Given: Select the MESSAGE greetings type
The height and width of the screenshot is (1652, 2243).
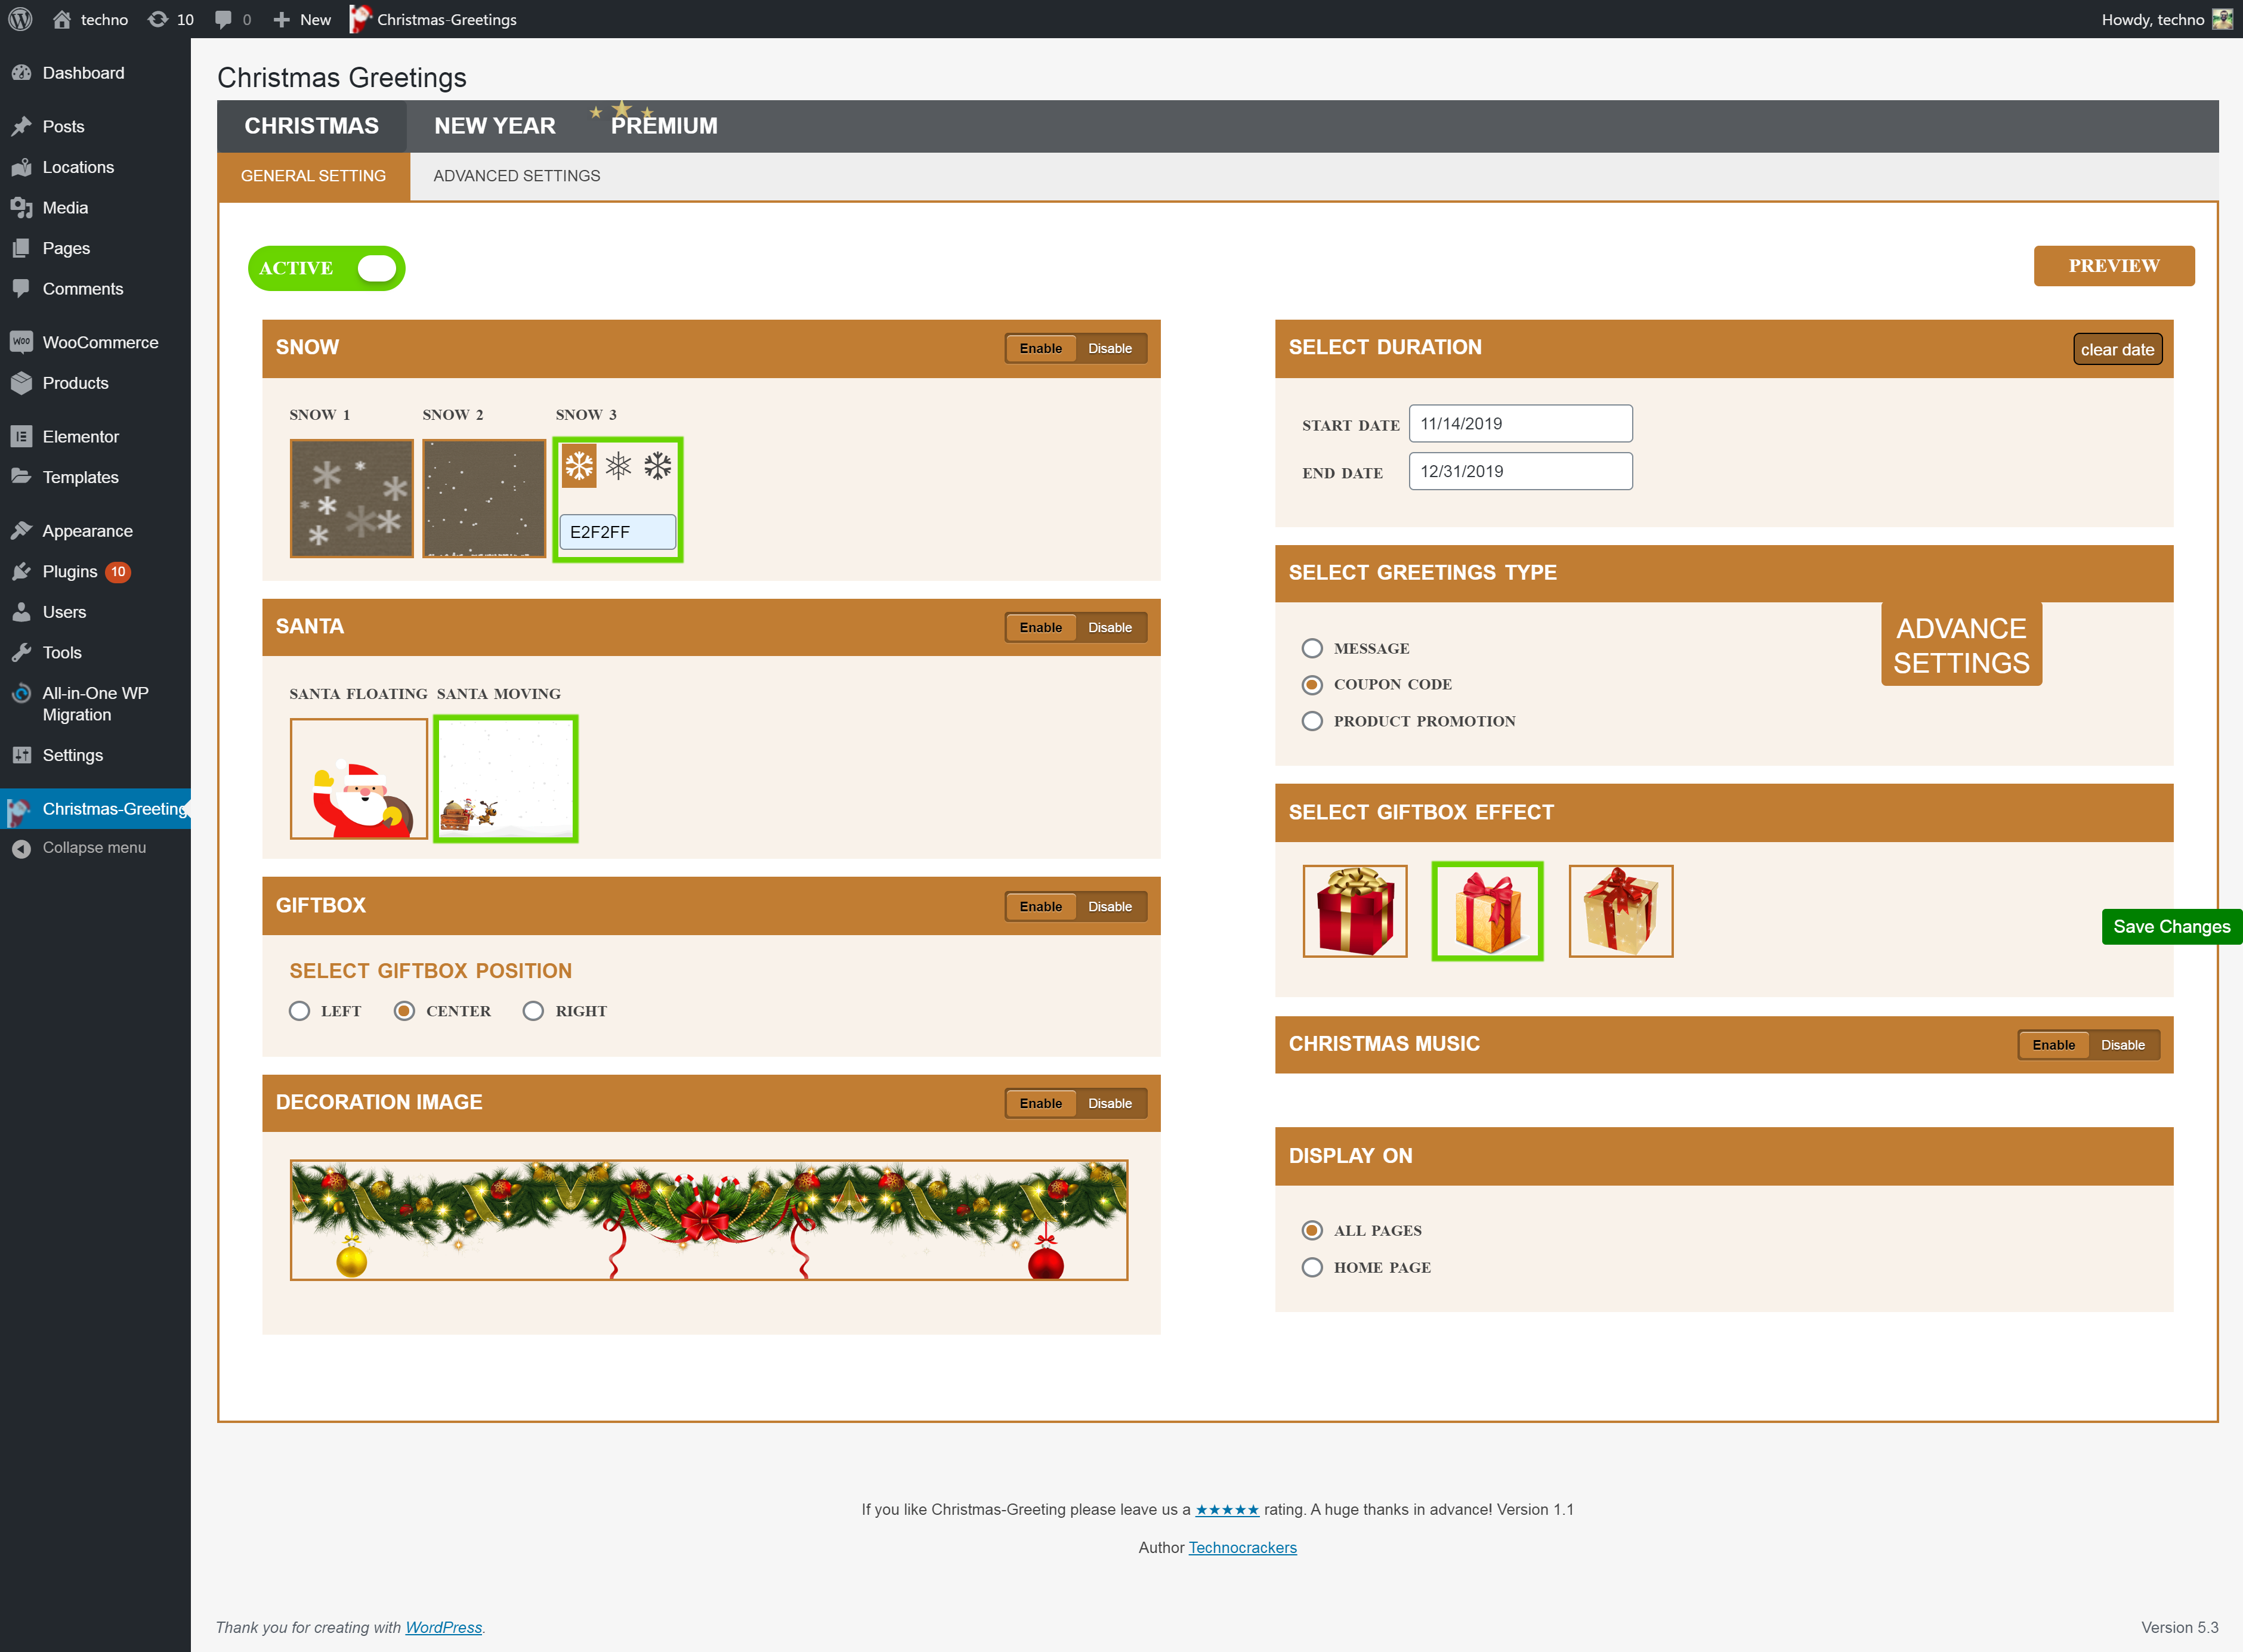Looking at the screenshot, I should click(1312, 648).
